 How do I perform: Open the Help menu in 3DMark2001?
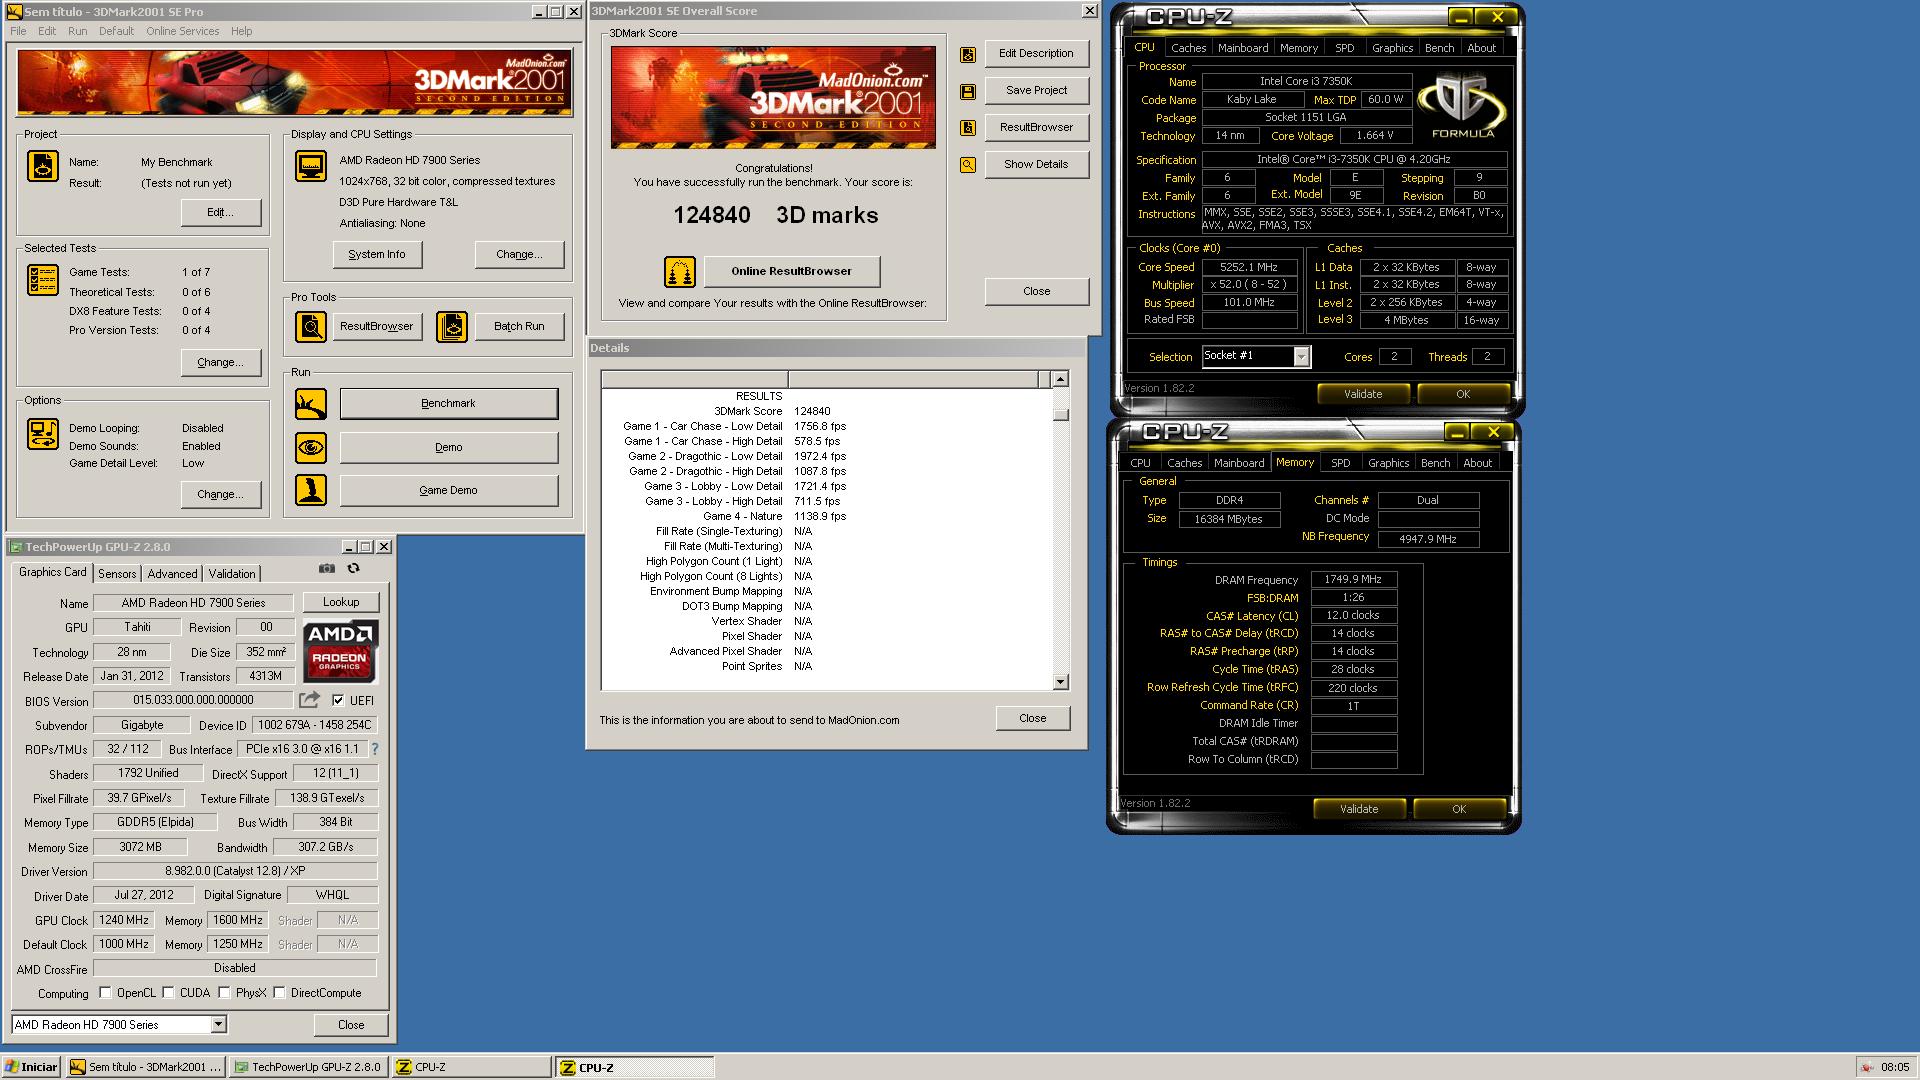coord(241,31)
